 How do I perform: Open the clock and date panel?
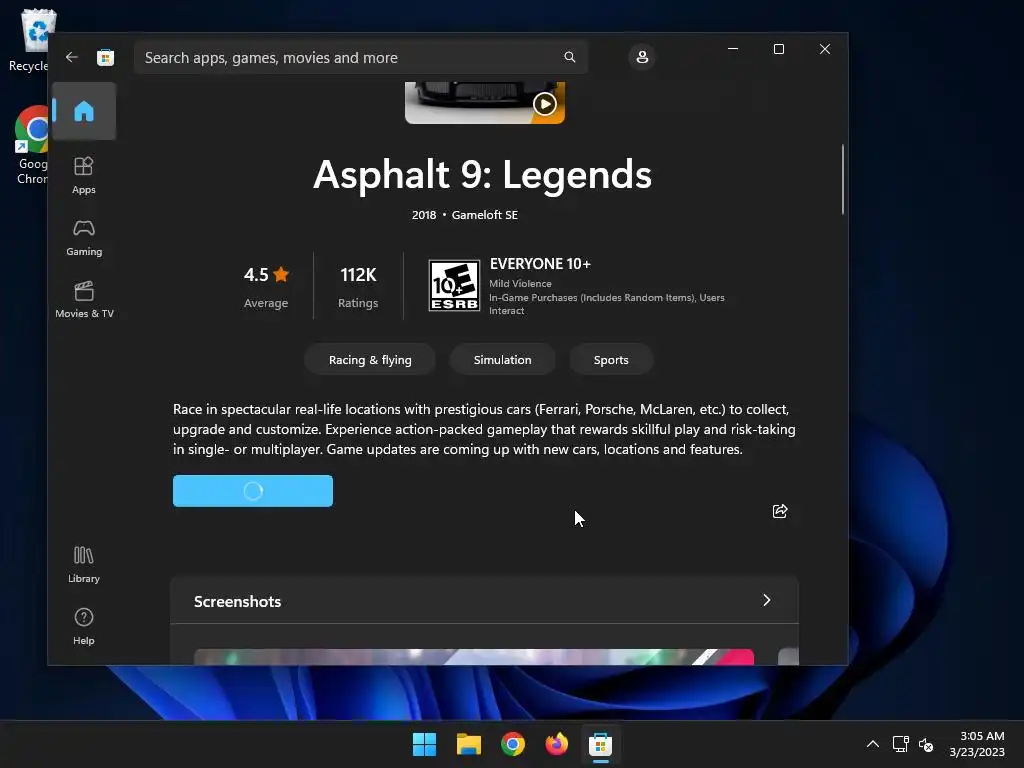click(x=977, y=744)
